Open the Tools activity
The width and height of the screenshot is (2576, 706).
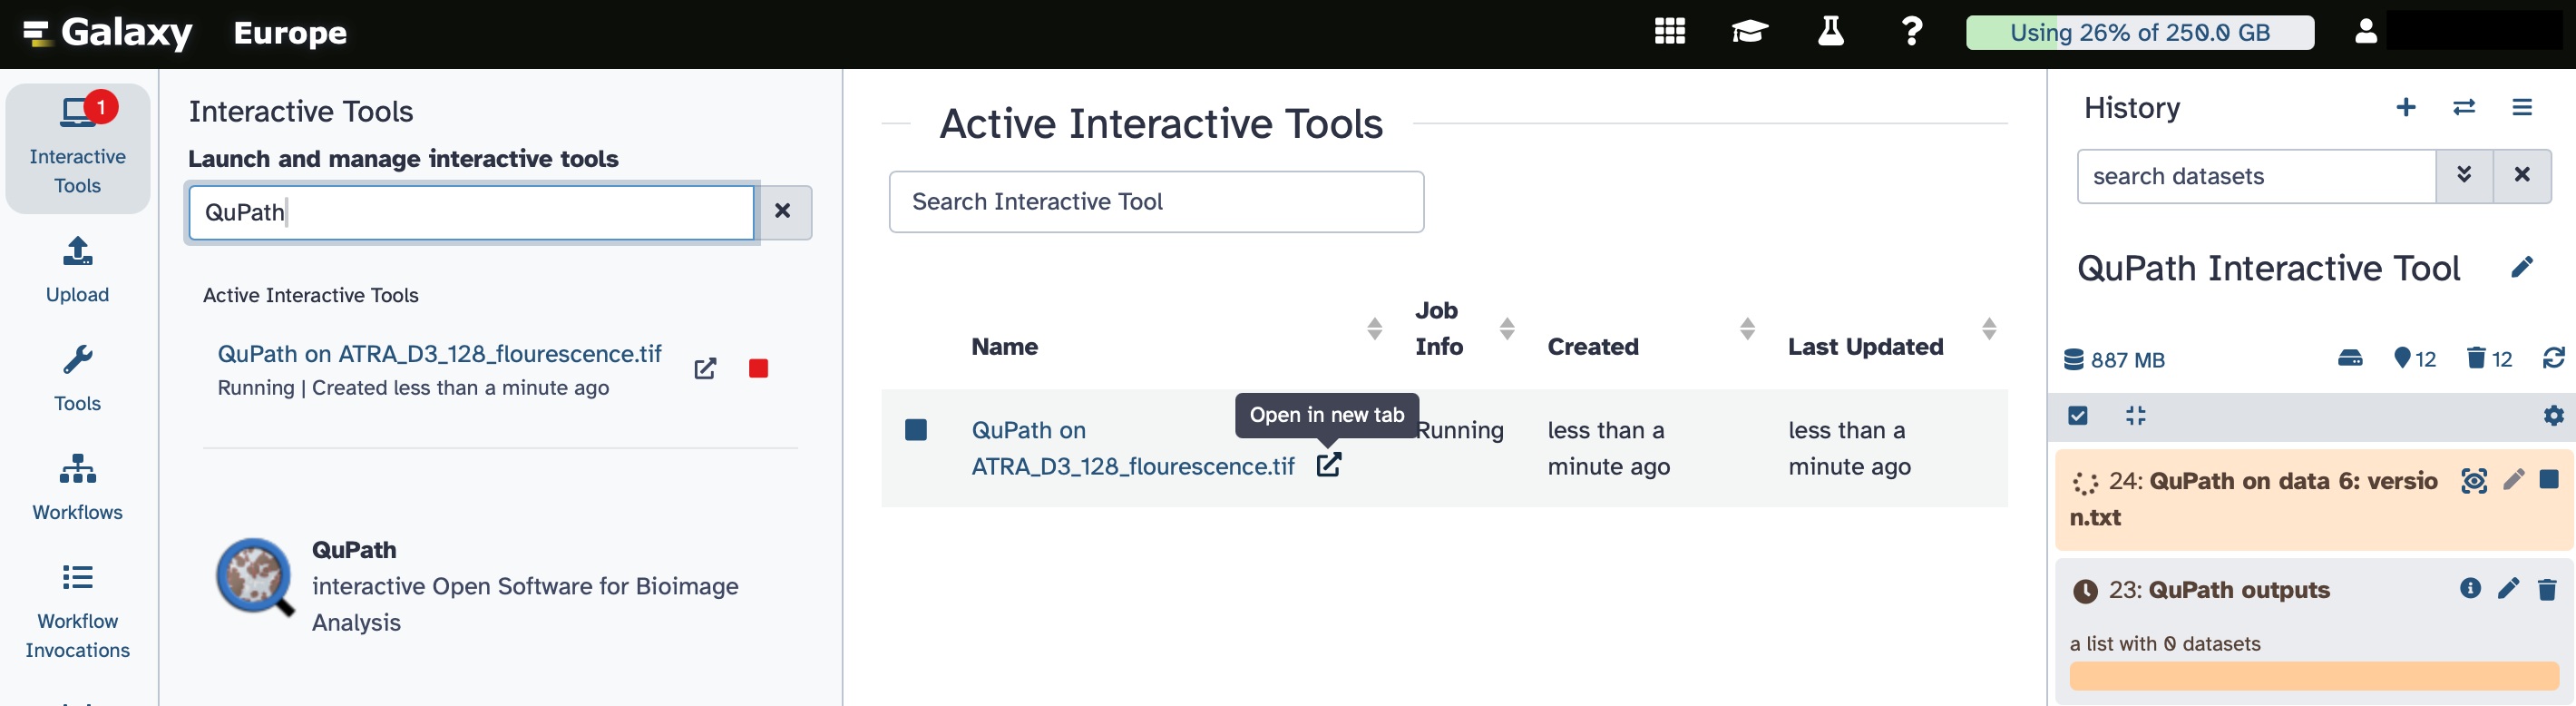click(78, 379)
